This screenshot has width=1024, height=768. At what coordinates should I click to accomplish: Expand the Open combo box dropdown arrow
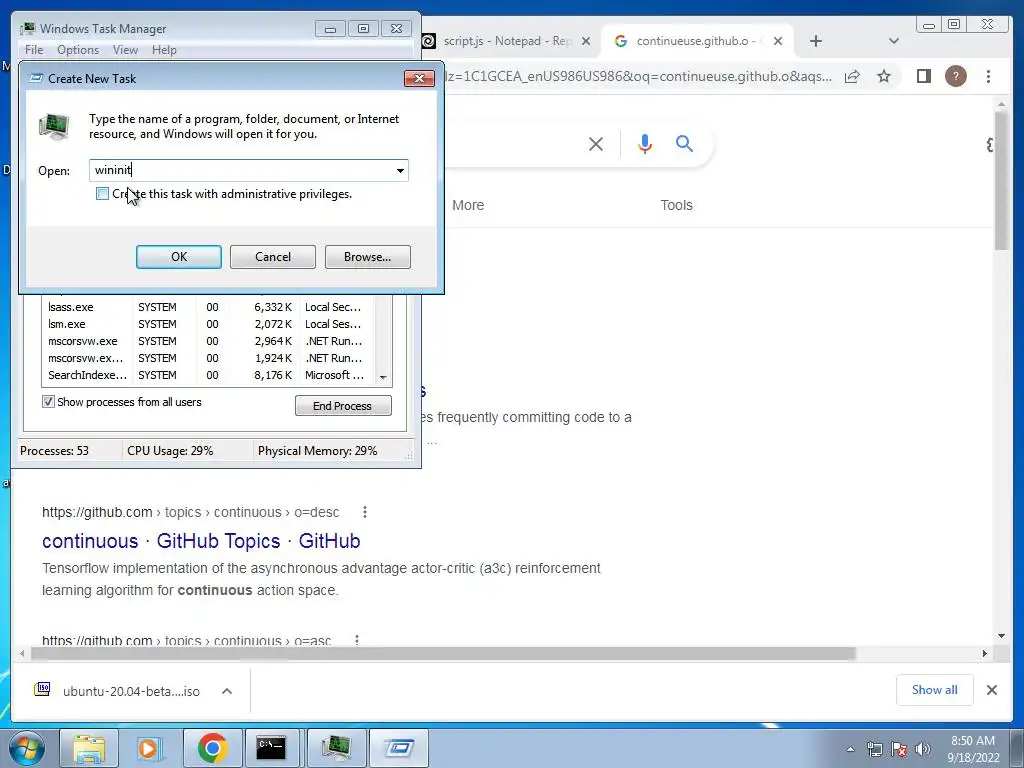[400, 170]
